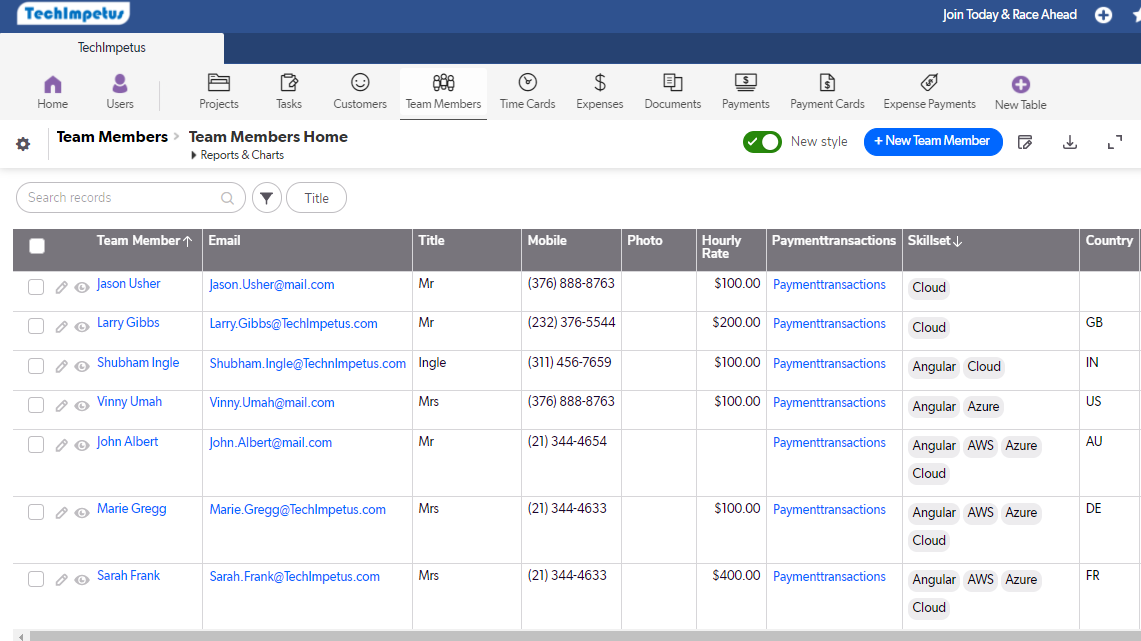Click the customize report edit icon
The width and height of the screenshot is (1141, 641).
click(1025, 143)
